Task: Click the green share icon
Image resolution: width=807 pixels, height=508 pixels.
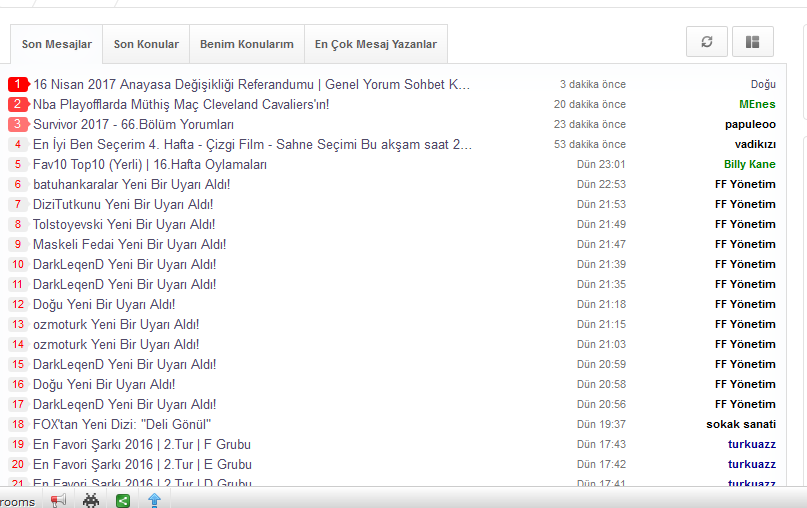Action: click(x=123, y=499)
